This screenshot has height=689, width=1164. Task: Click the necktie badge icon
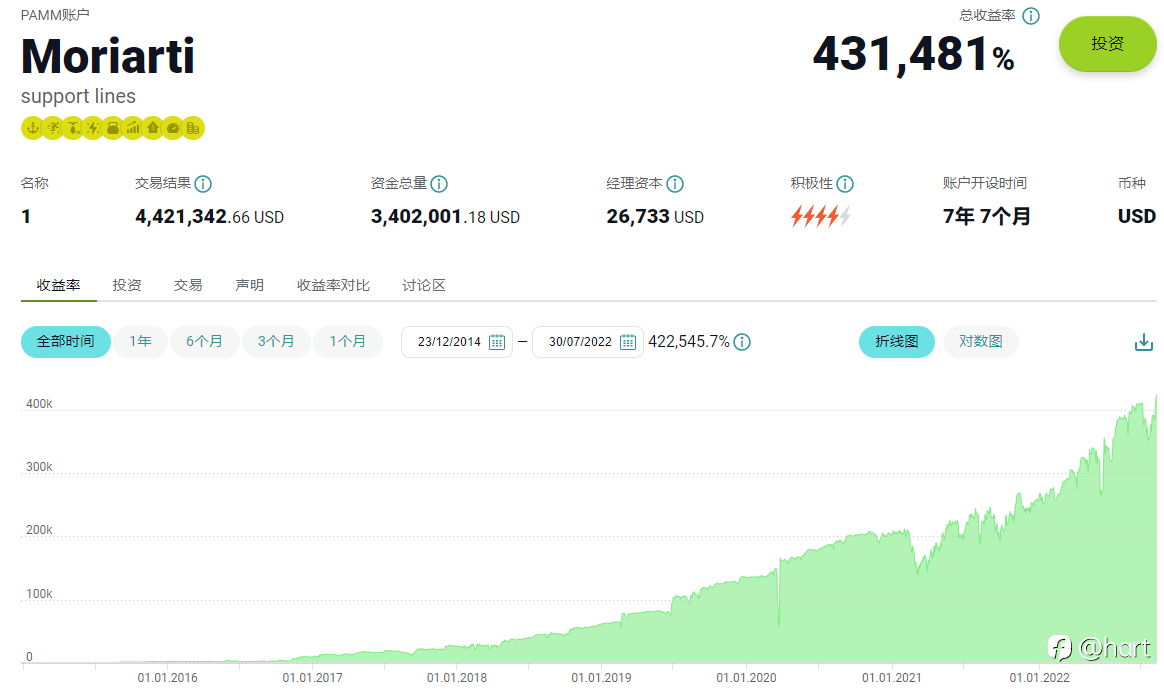(x=73, y=128)
